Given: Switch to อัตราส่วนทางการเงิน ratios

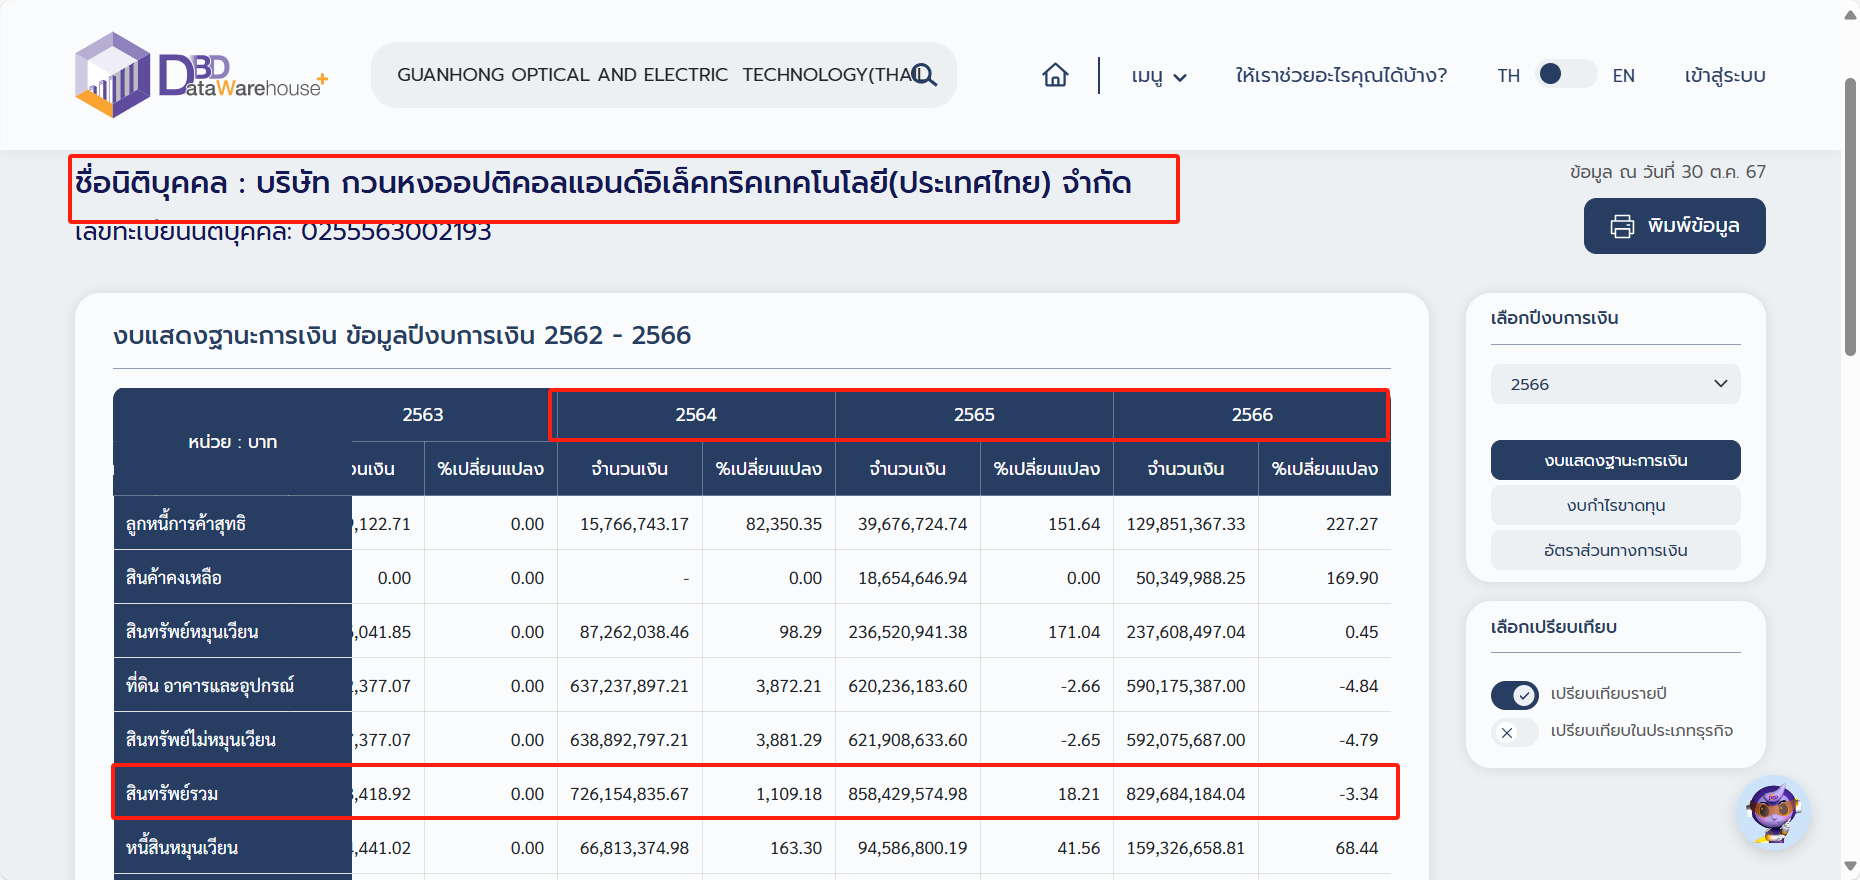Looking at the screenshot, I should tap(1615, 550).
